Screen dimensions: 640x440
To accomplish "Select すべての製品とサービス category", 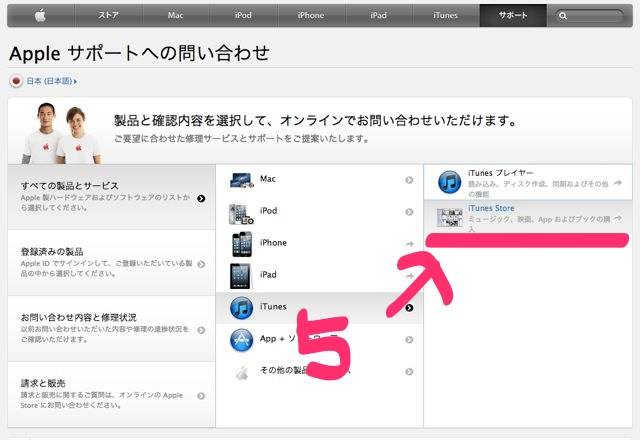I will point(111,197).
